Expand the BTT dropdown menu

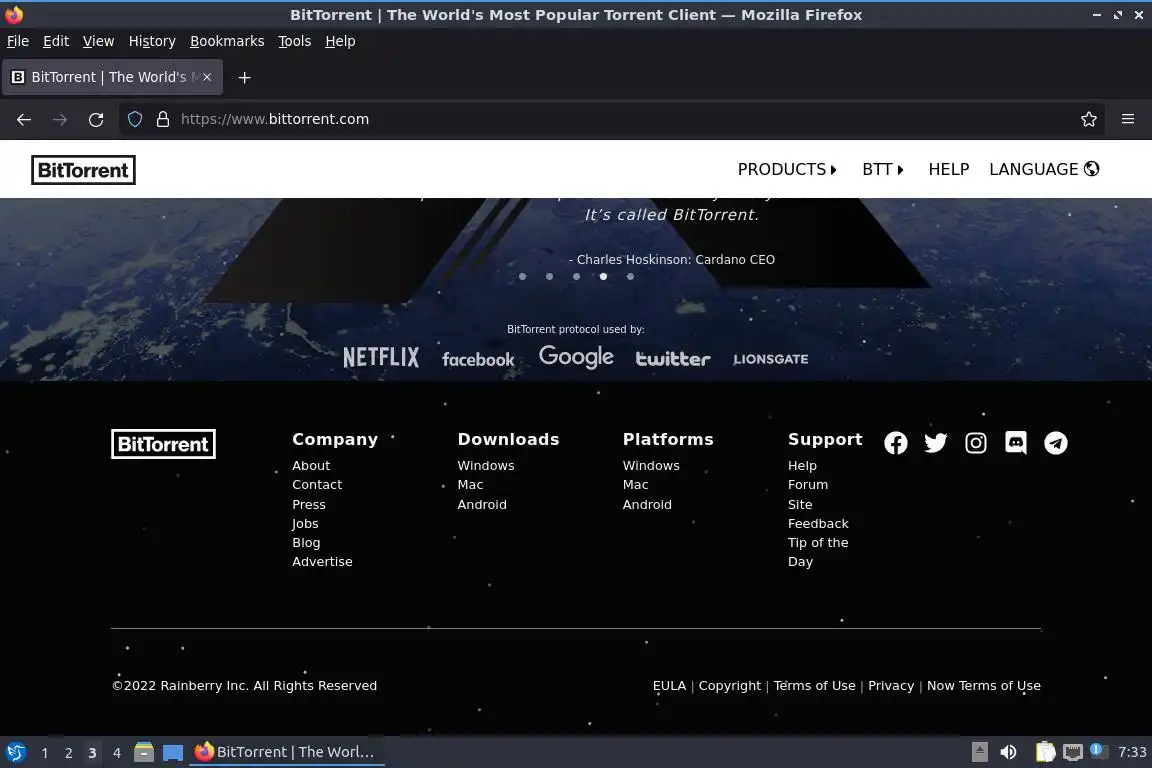pyautogui.click(x=882, y=169)
